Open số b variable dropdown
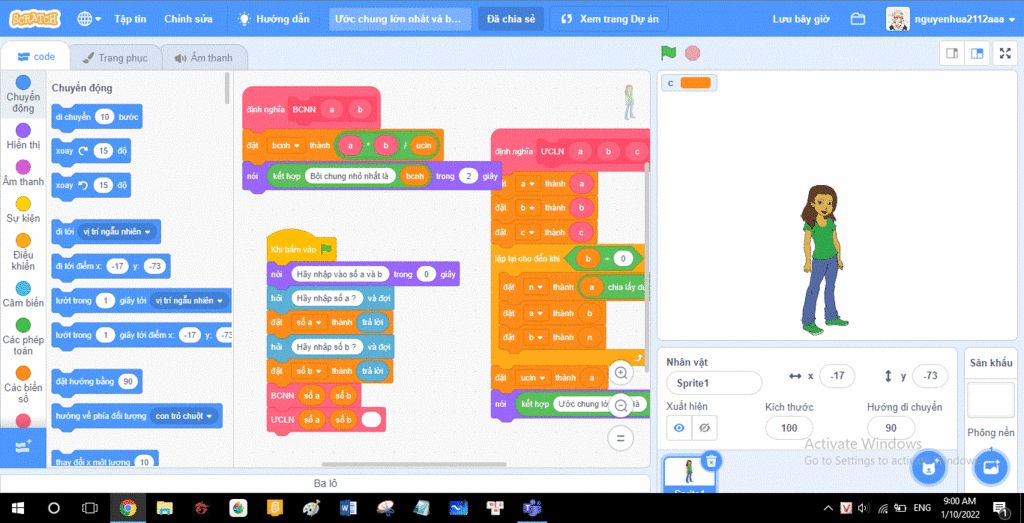Image resolution: width=1024 pixels, height=523 pixels. pyautogui.click(x=308, y=370)
